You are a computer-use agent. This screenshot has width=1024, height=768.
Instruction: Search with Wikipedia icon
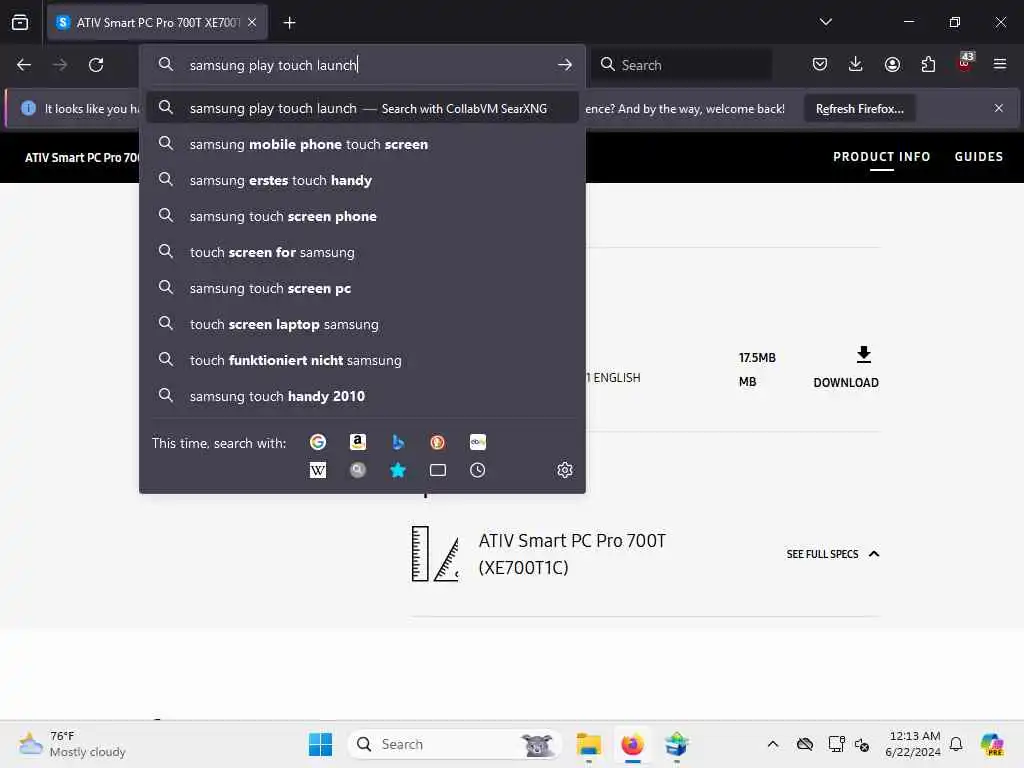click(317, 470)
